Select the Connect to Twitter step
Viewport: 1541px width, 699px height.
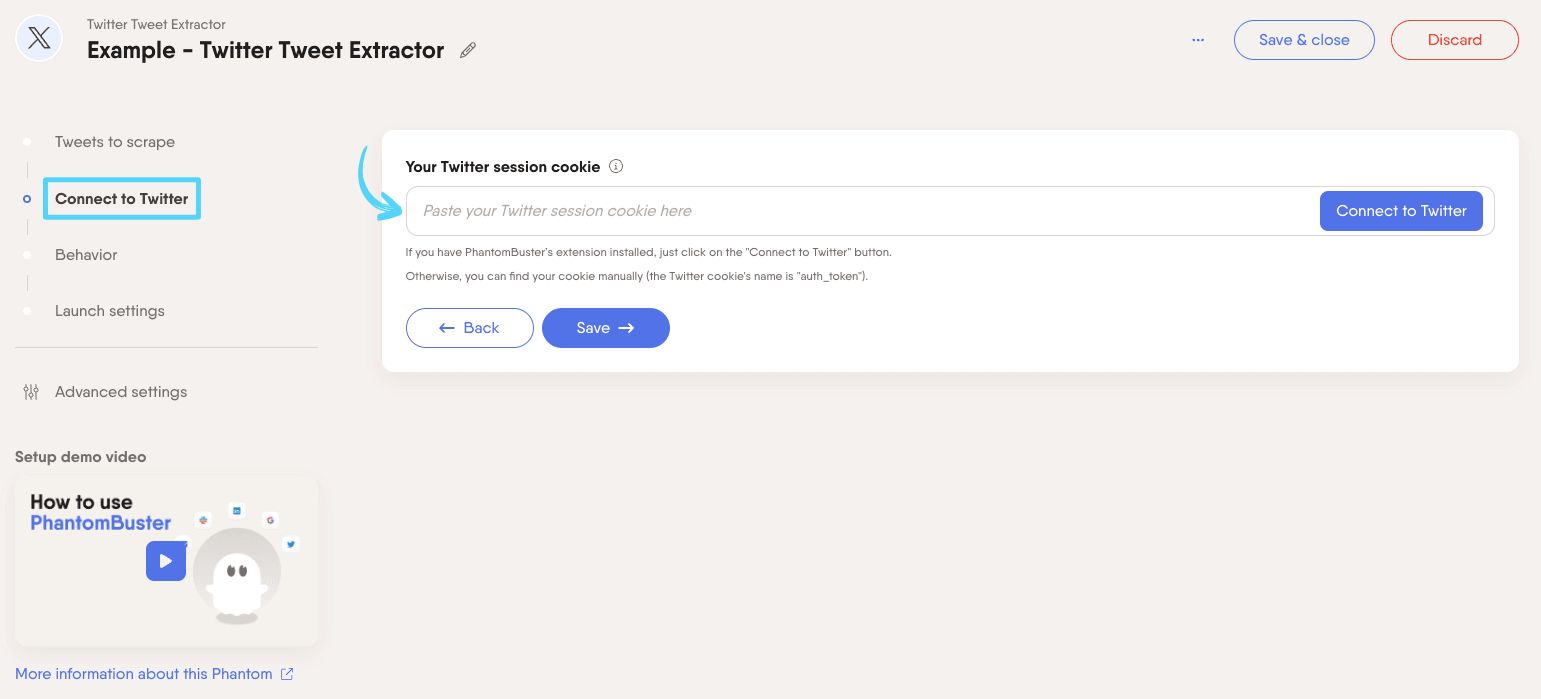click(x=122, y=199)
